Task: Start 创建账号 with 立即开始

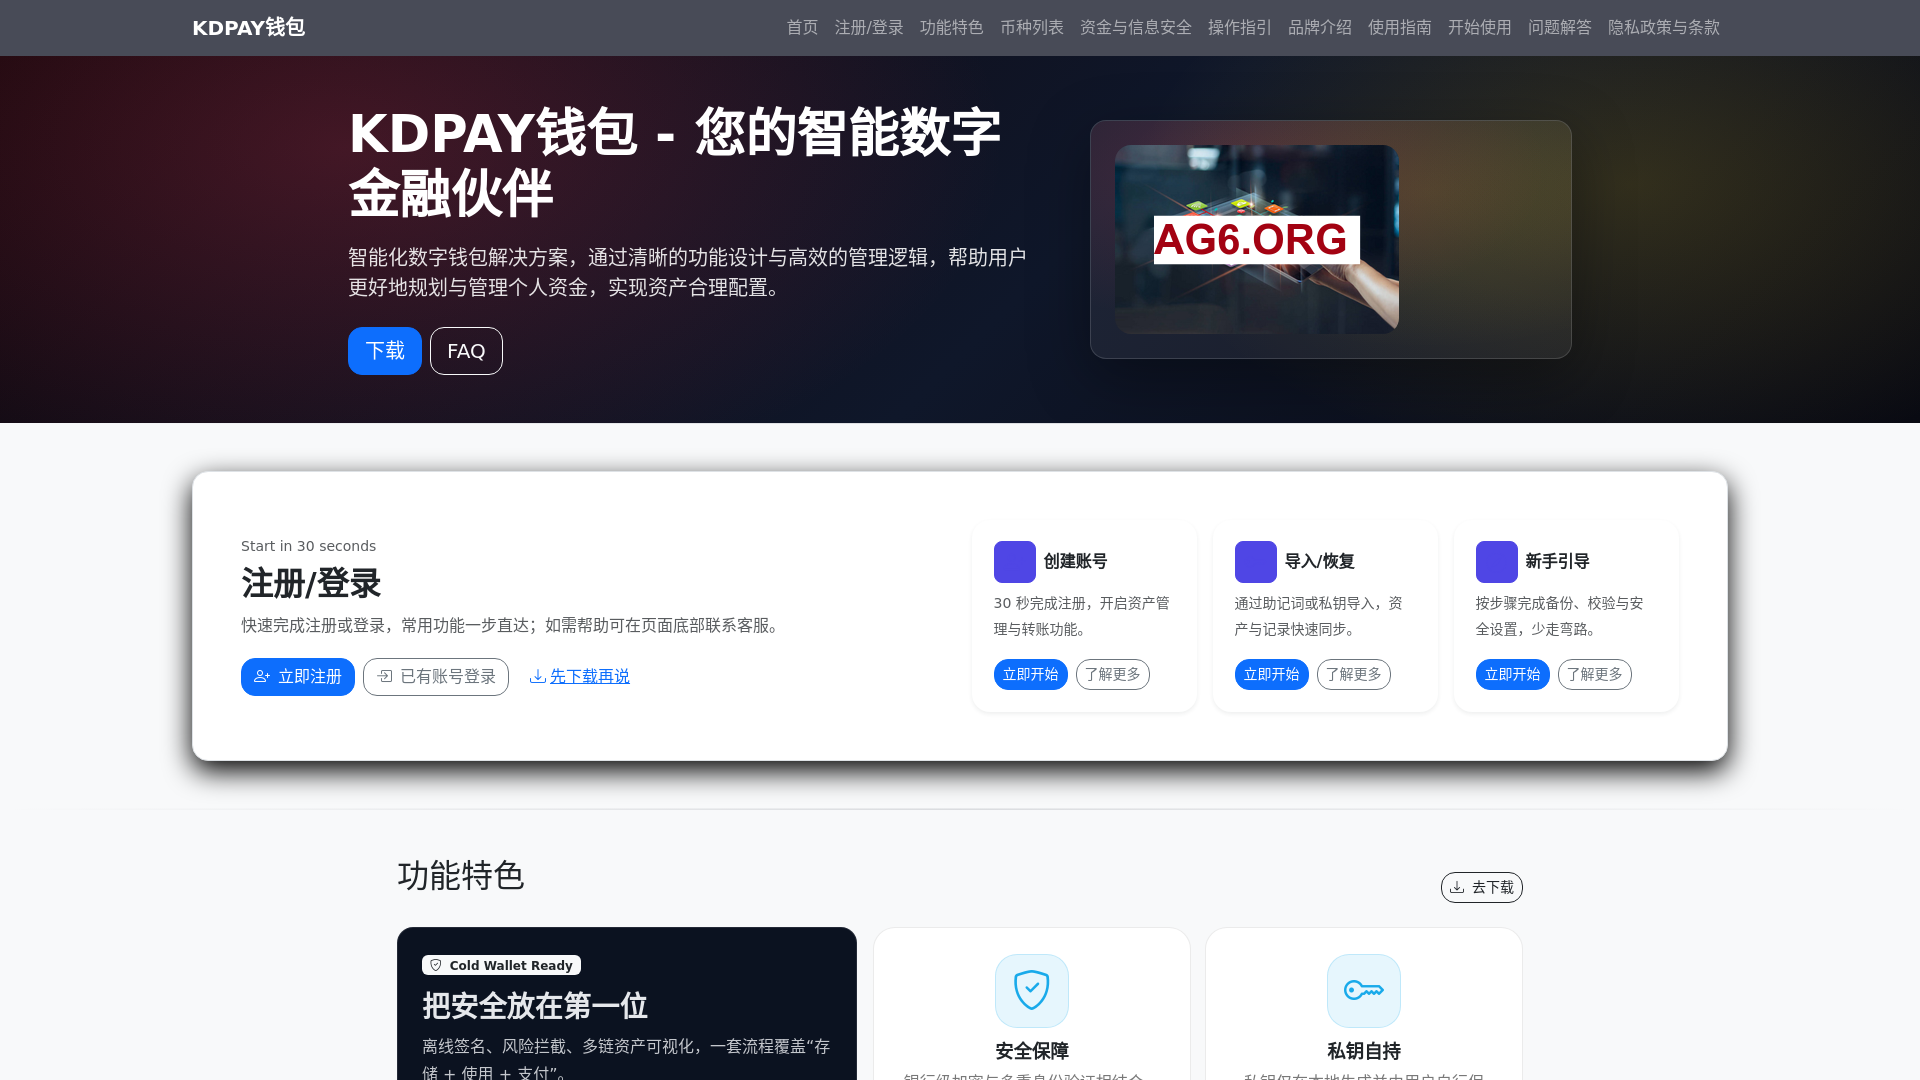Action: 1031,675
